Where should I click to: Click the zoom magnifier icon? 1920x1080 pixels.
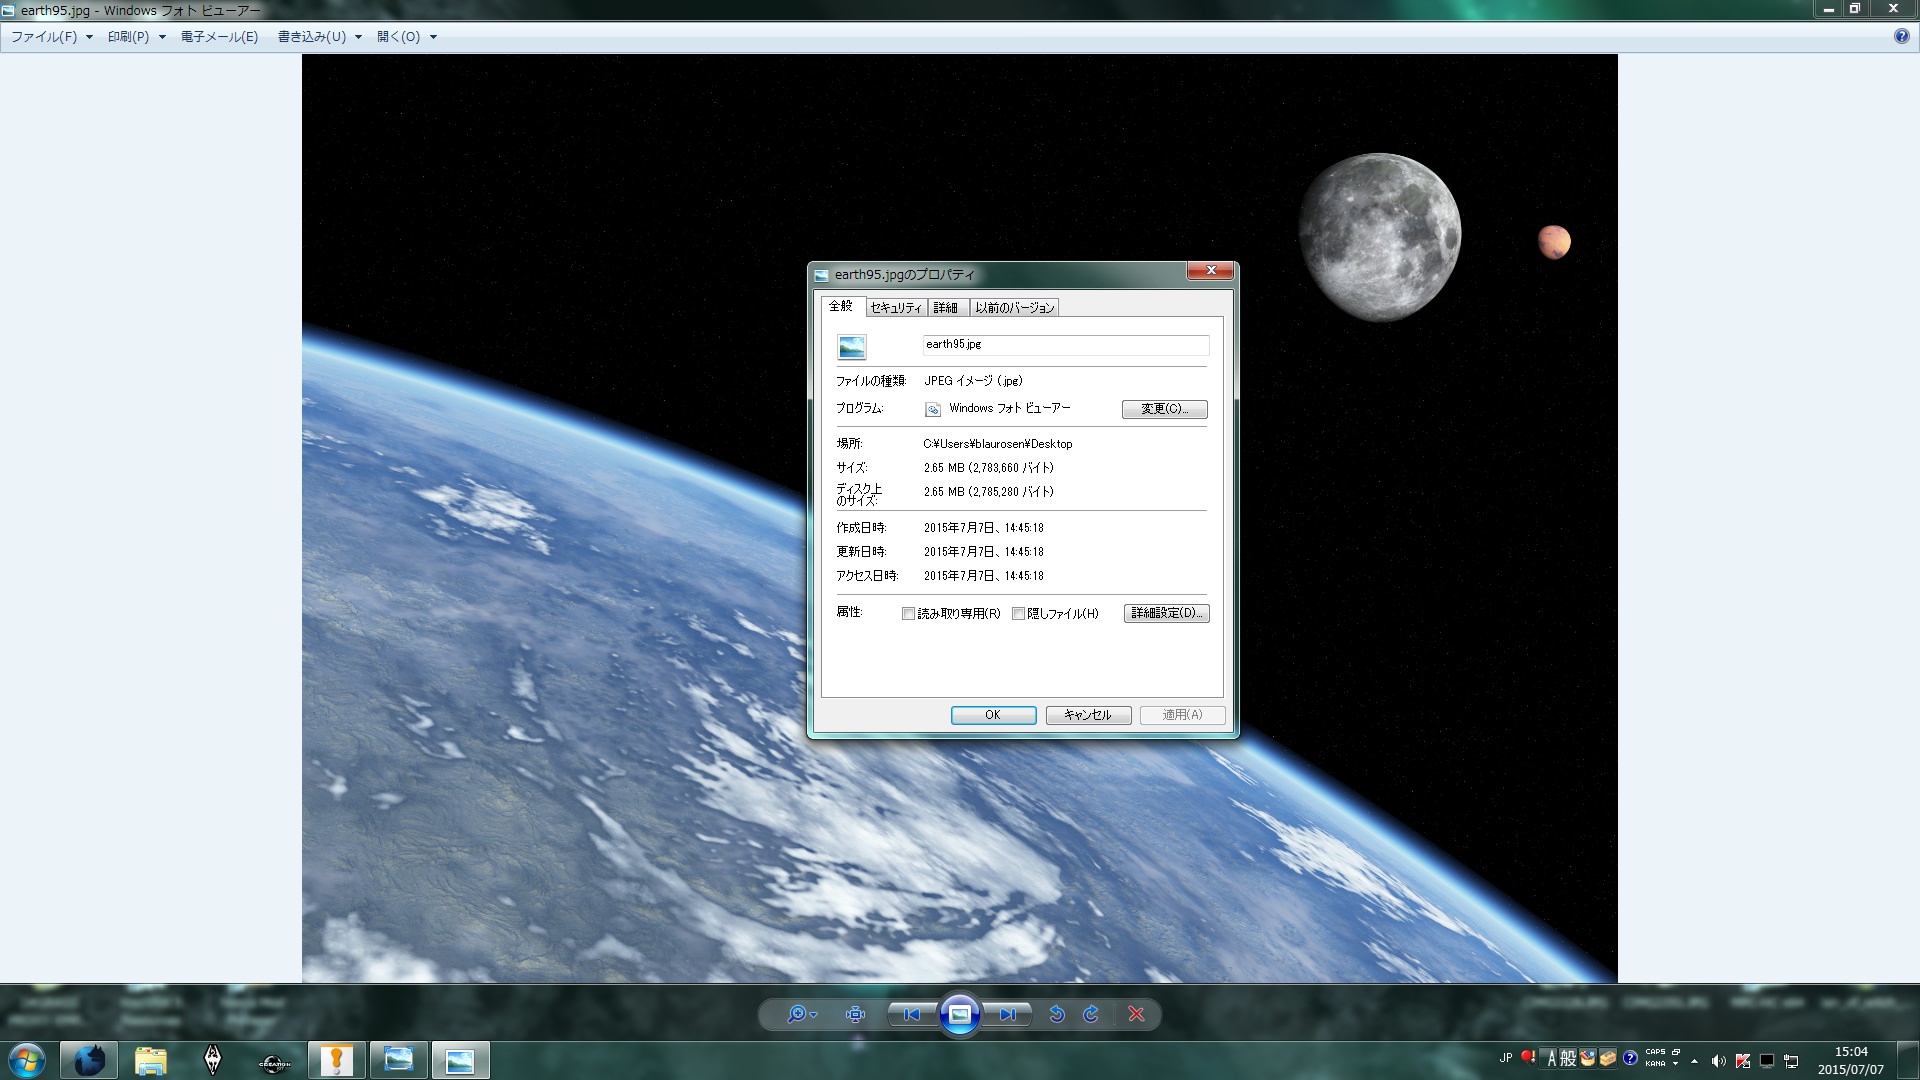pos(797,1014)
